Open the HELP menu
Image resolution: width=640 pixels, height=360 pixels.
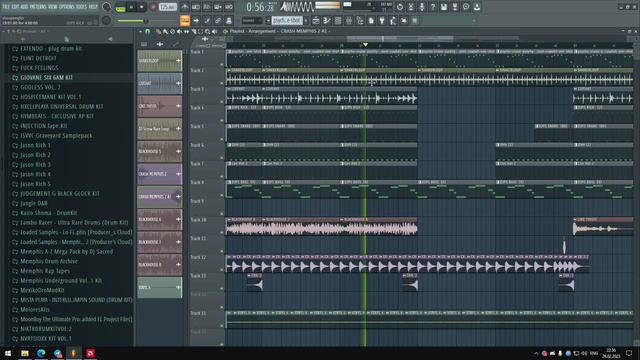pyautogui.click(x=93, y=7)
